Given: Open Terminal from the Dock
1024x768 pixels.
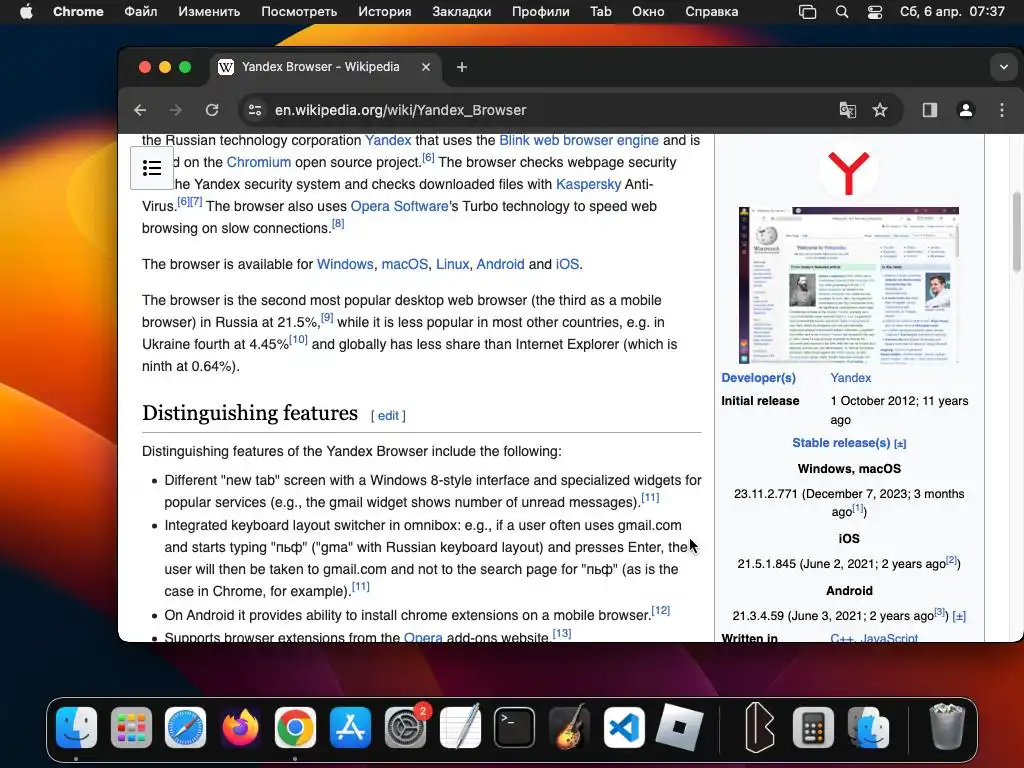Looking at the screenshot, I should click(x=515, y=727).
